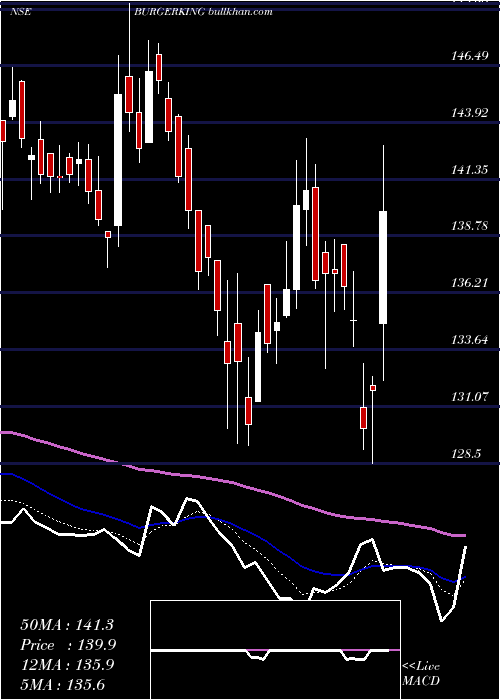
Task: Click the NSE exchange label
Action: [x=20, y=12]
